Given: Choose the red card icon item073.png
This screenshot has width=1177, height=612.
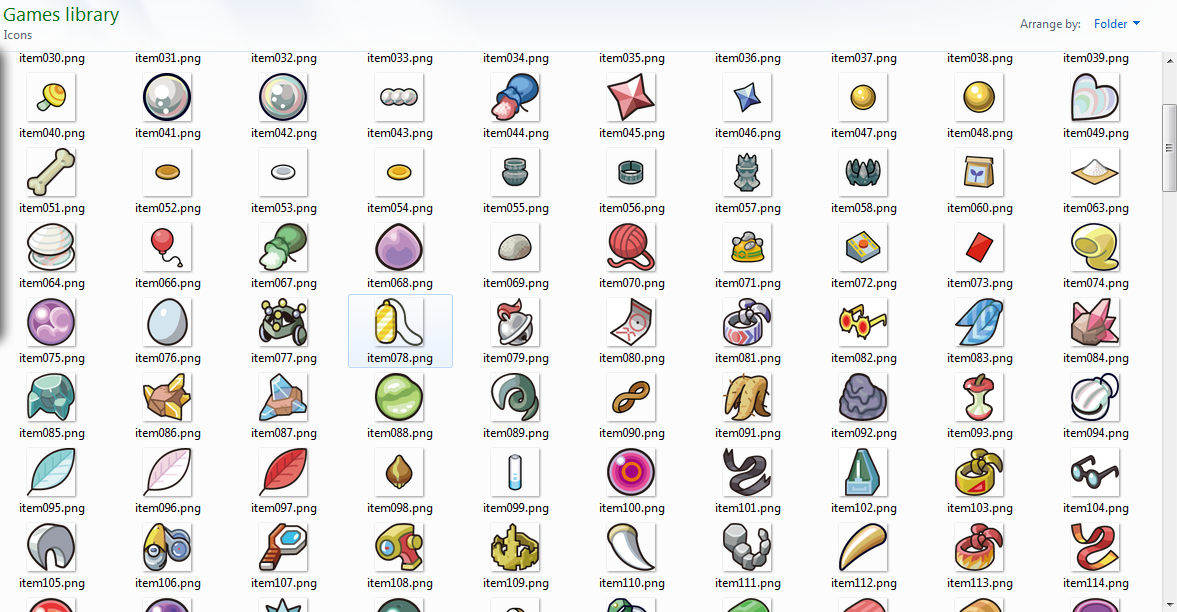Looking at the screenshot, I should coord(980,247).
